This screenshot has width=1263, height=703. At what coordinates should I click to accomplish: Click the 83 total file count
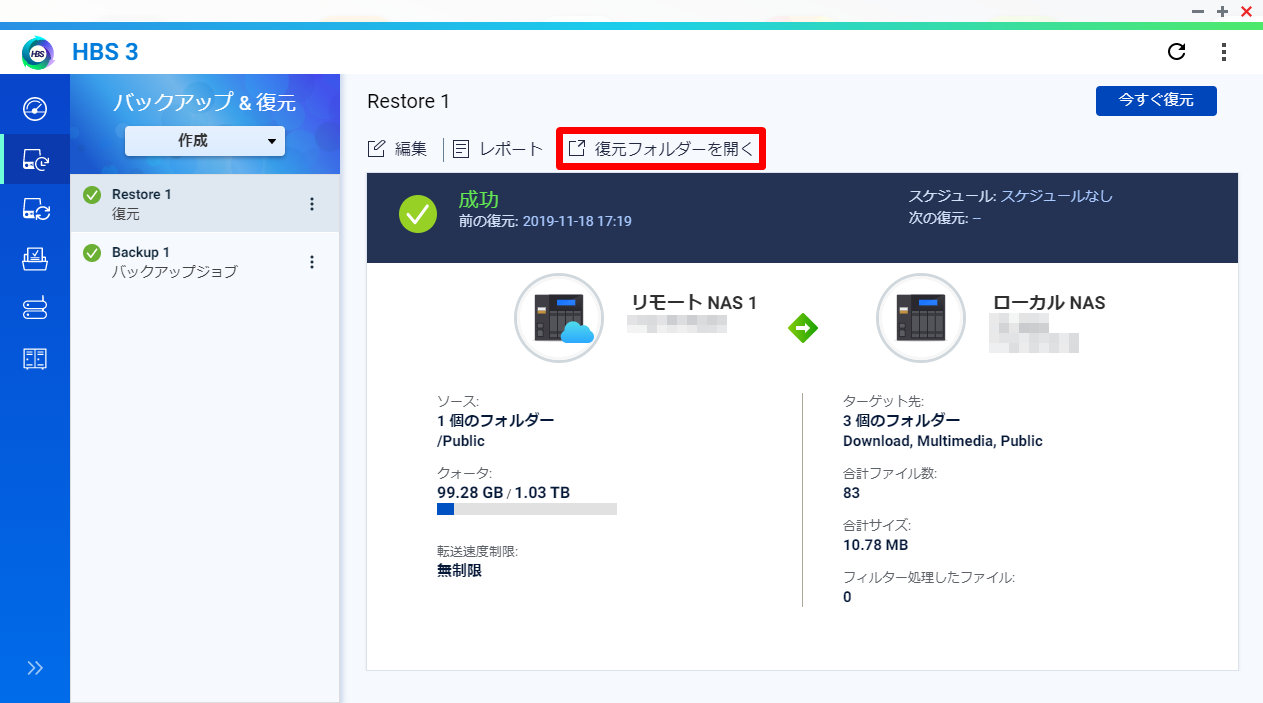tap(852, 493)
